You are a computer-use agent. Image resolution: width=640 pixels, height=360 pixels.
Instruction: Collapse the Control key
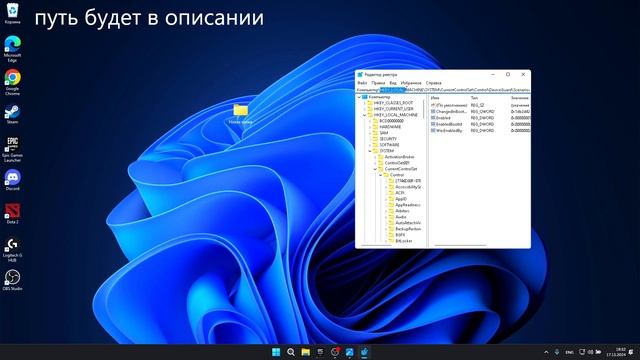pos(380,175)
